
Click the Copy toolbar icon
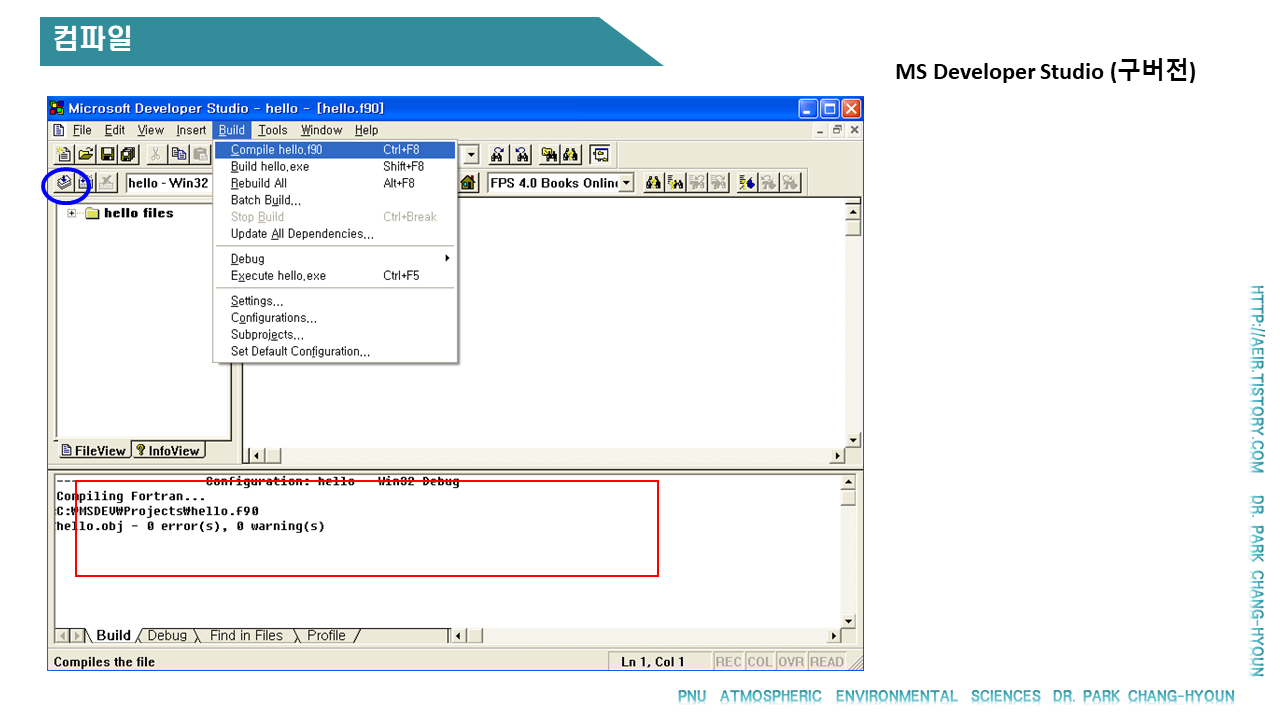coord(179,154)
